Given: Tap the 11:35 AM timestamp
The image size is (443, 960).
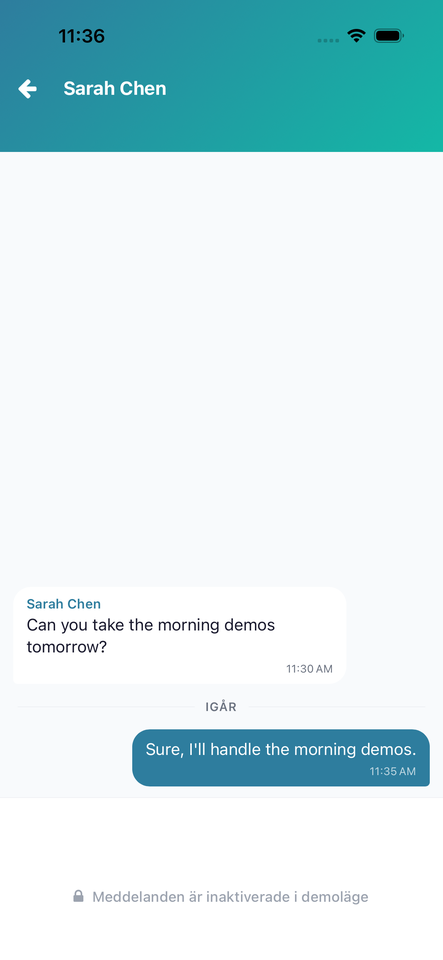Looking at the screenshot, I should coord(393,771).
